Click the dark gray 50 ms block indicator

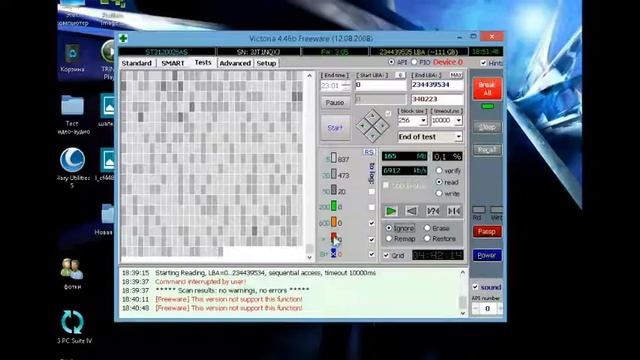pos(334,190)
